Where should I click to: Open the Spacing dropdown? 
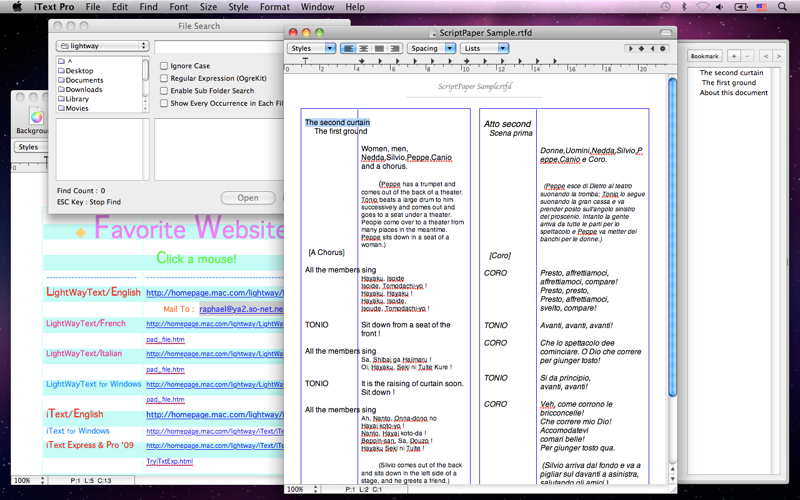click(431, 48)
